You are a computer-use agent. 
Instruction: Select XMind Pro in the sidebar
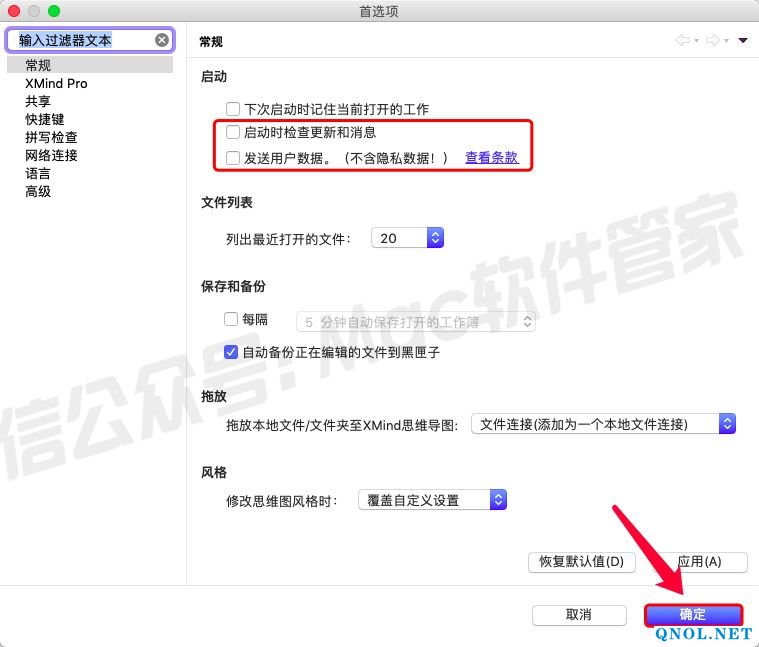pos(56,83)
